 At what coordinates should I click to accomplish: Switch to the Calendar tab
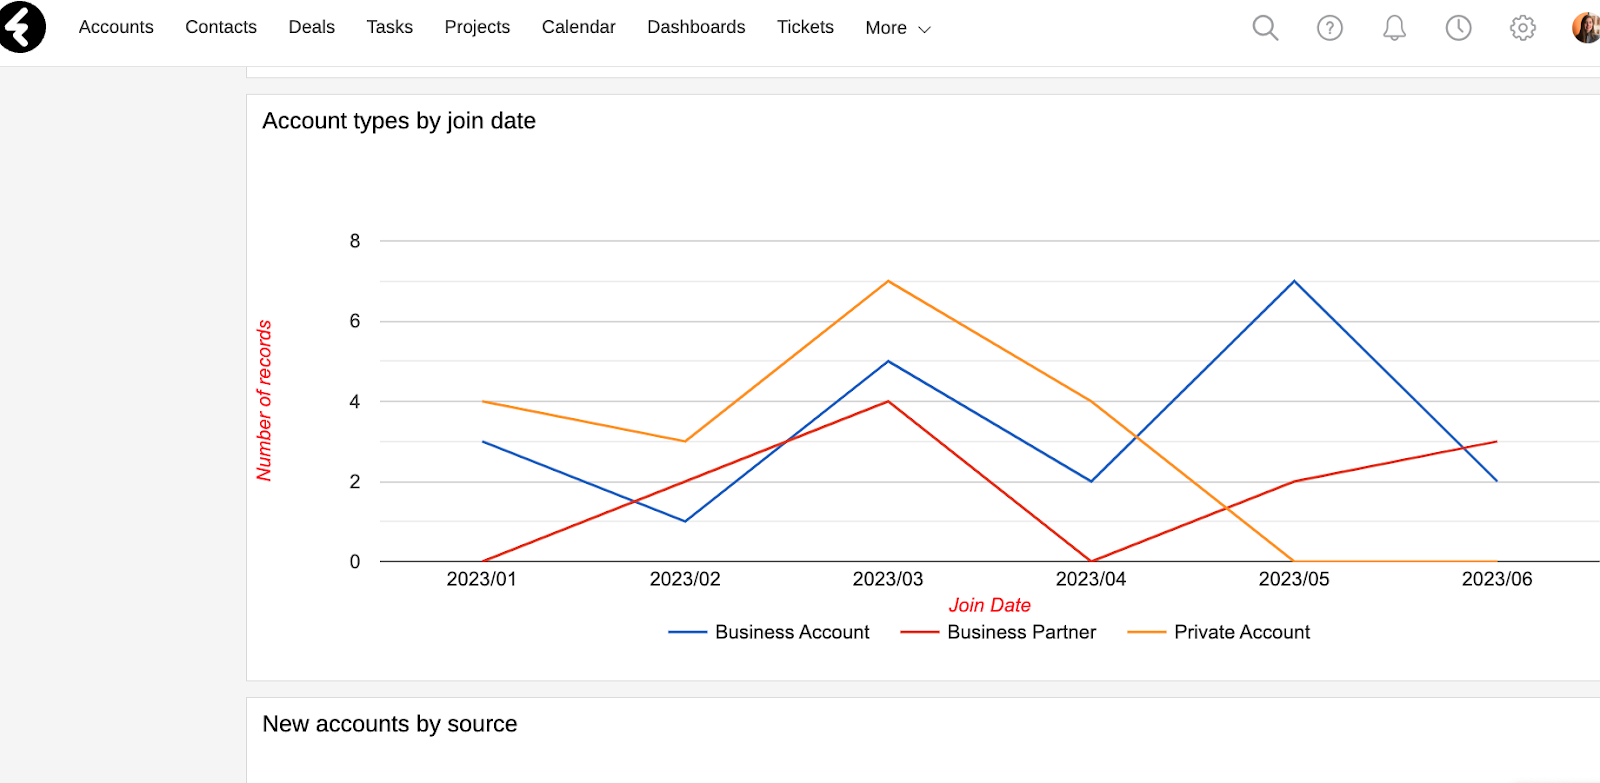pyautogui.click(x=578, y=27)
